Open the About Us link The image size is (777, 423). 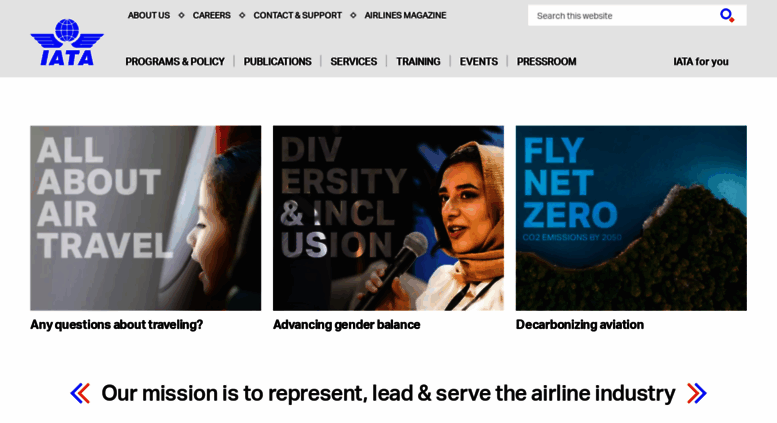[149, 15]
